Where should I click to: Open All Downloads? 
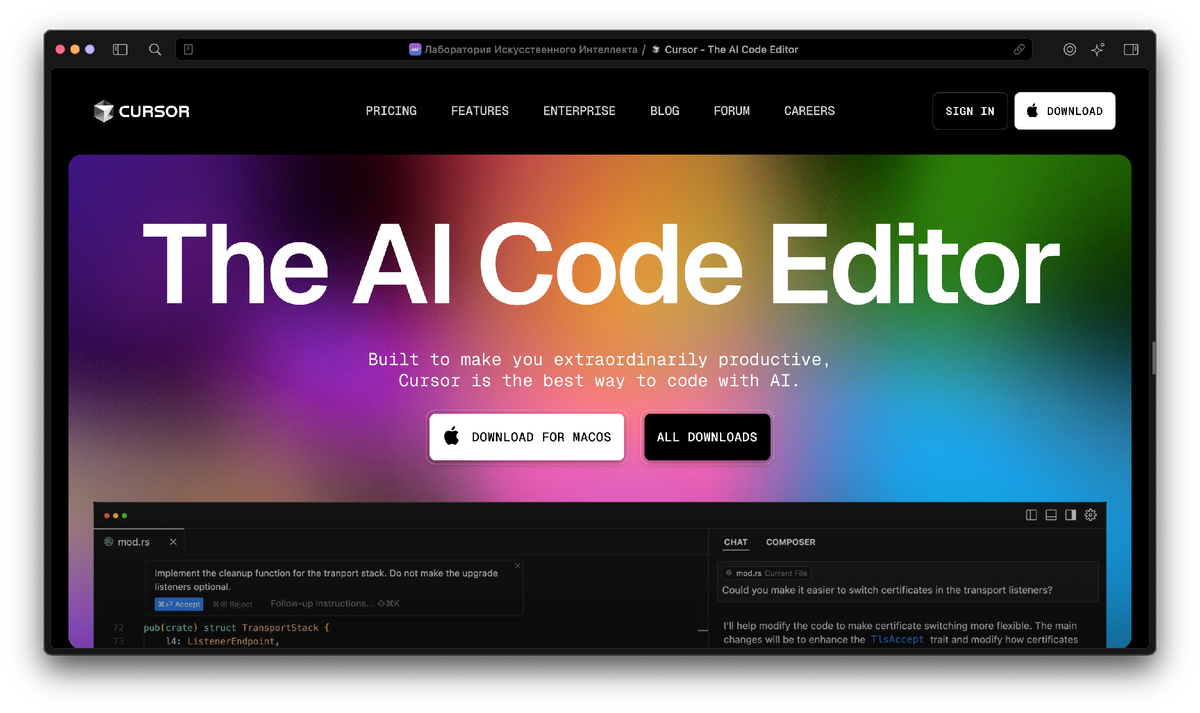(x=707, y=437)
